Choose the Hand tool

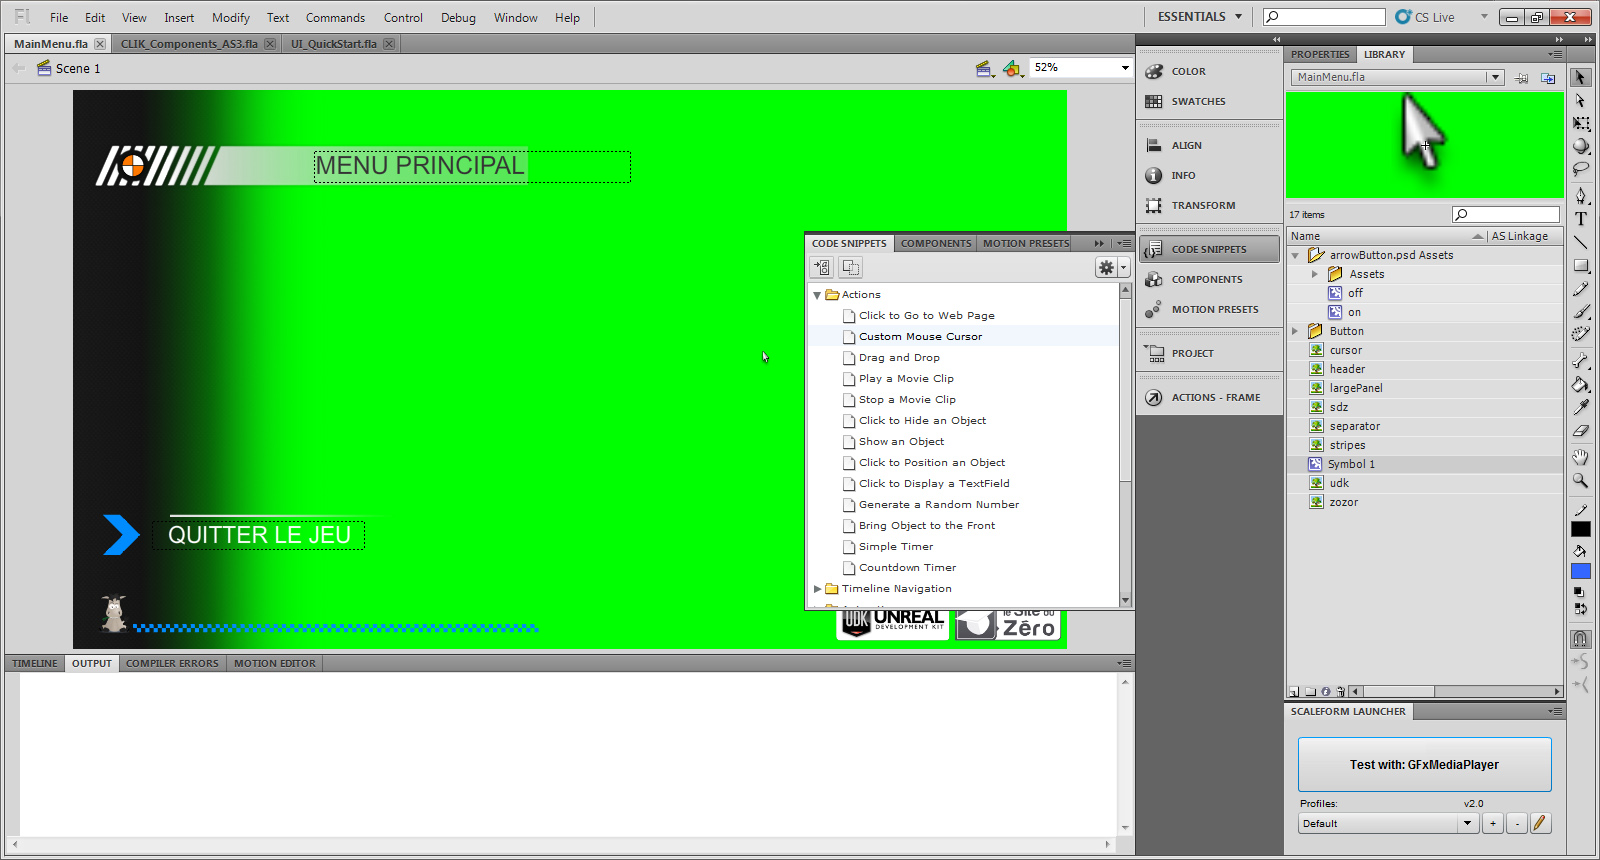point(1580,457)
